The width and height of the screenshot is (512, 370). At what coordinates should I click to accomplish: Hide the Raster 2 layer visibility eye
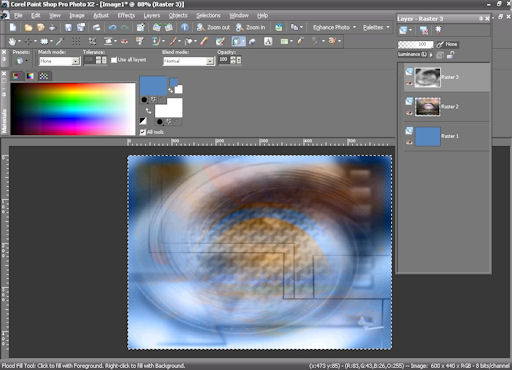(x=409, y=113)
